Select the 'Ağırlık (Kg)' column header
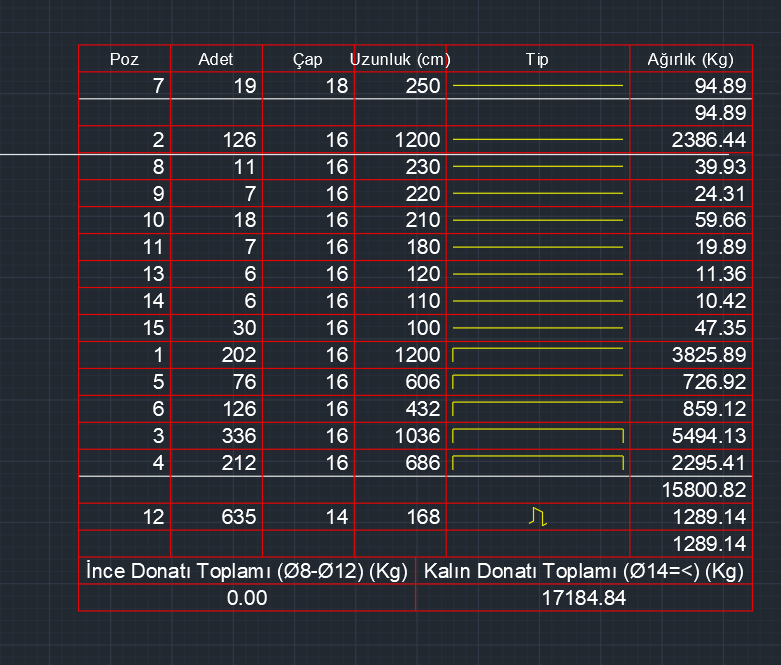Viewport: 781px width, 665px height. pos(690,60)
